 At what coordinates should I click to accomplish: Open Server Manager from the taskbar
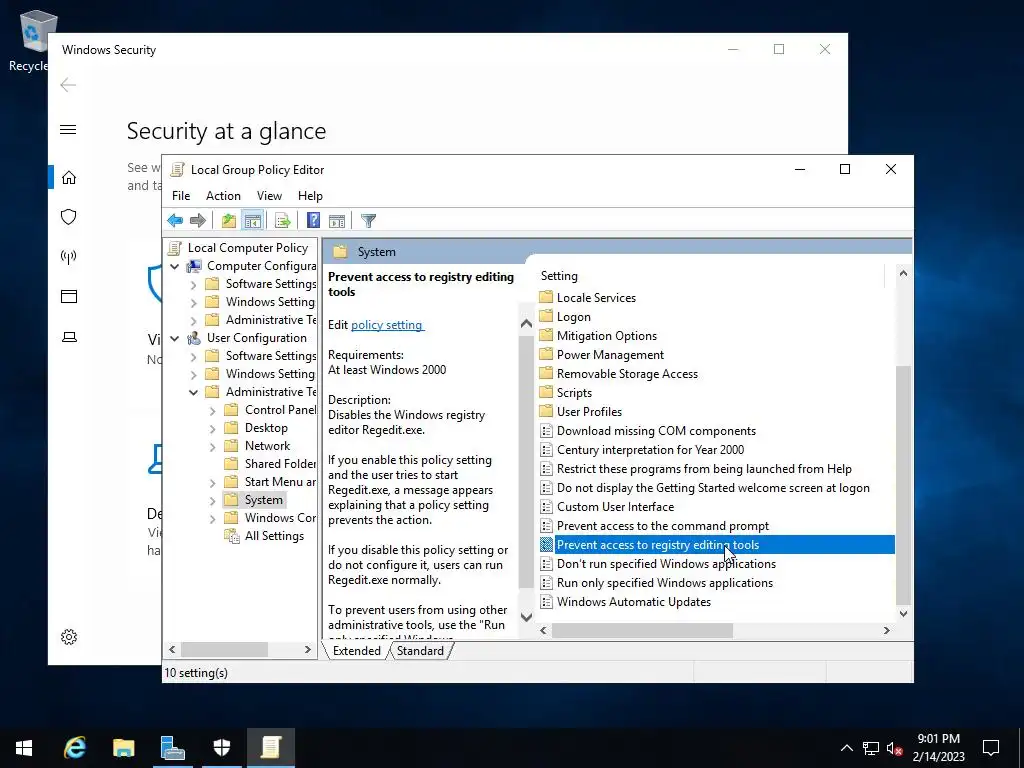172,747
